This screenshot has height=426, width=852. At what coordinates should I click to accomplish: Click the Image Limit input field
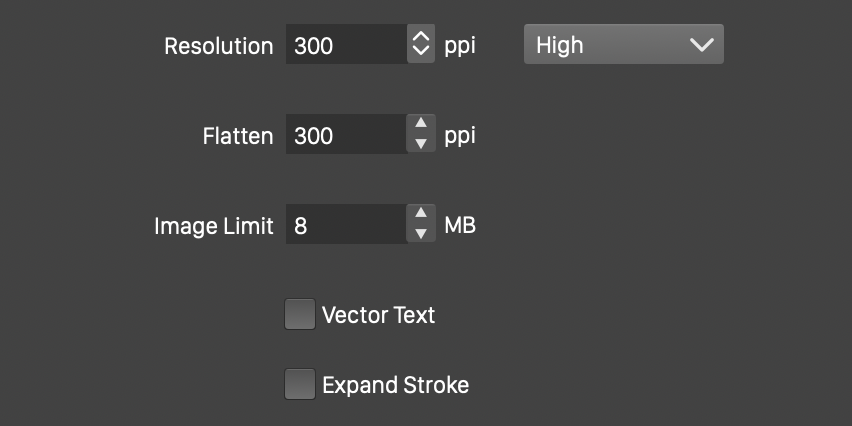[x=345, y=225]
